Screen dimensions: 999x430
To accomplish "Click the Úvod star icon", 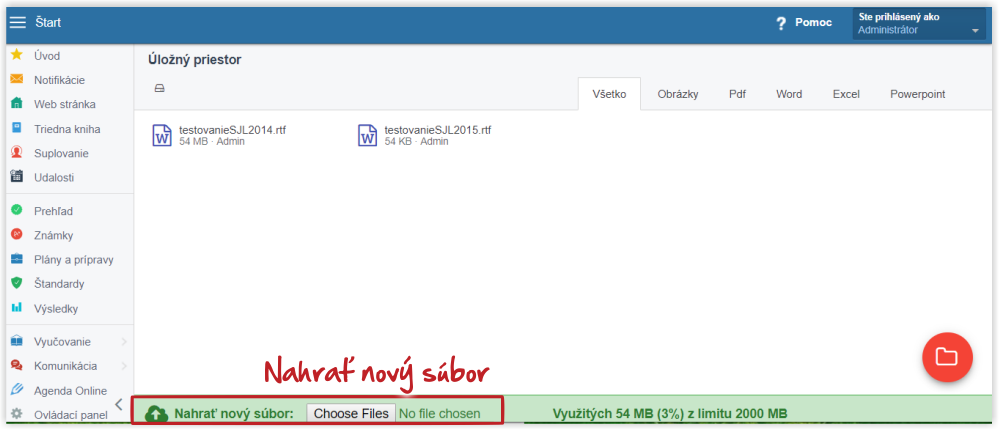I will (17, 55).
